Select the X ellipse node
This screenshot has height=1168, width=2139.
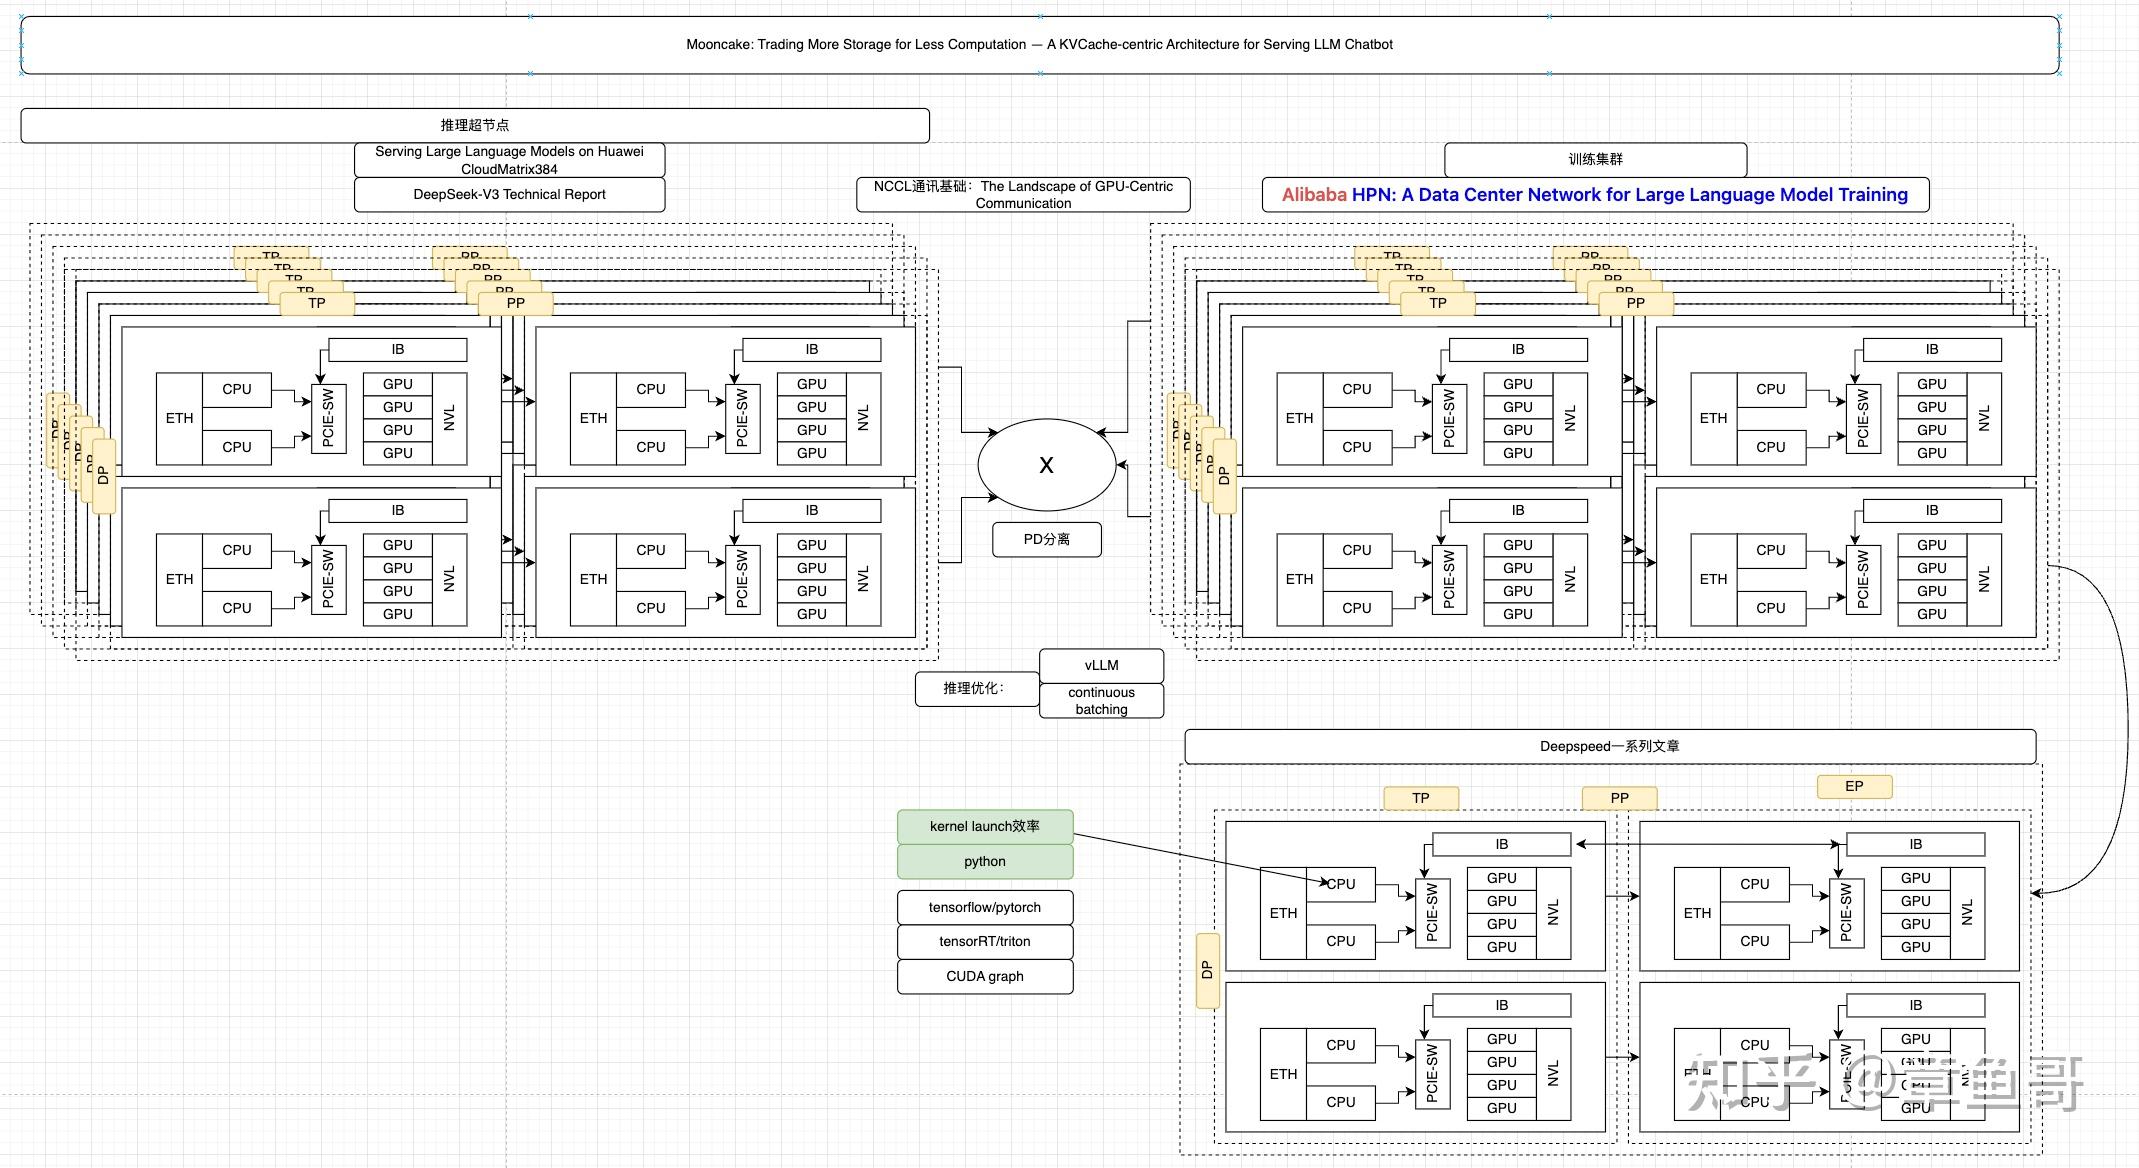[x=1046, y=465]
